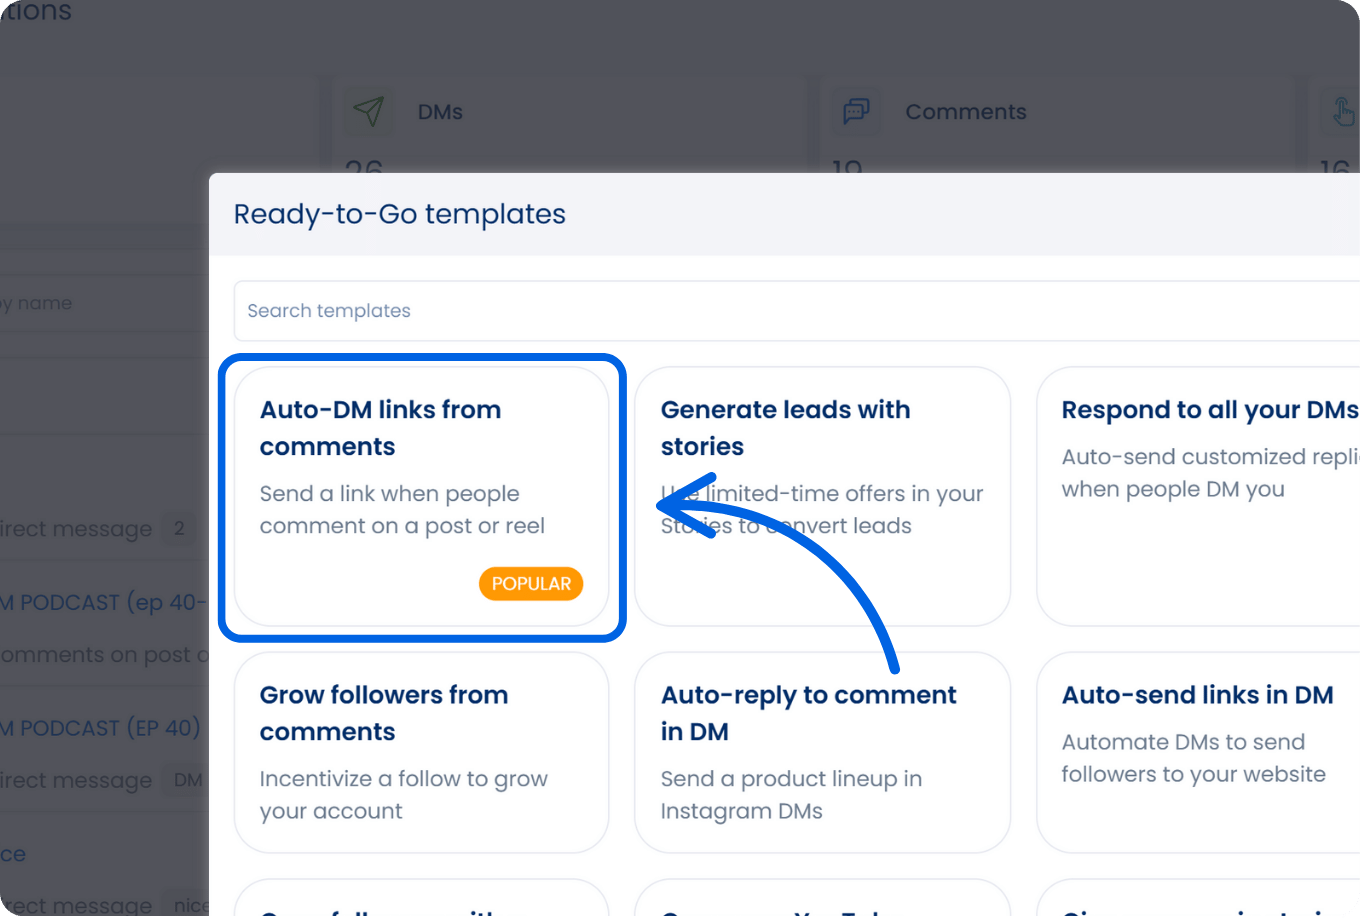The width and height of the screenshot is (1360, 918).
Task: Click the Ready-to-Go templates heading
Action: (x=399, y=213)
